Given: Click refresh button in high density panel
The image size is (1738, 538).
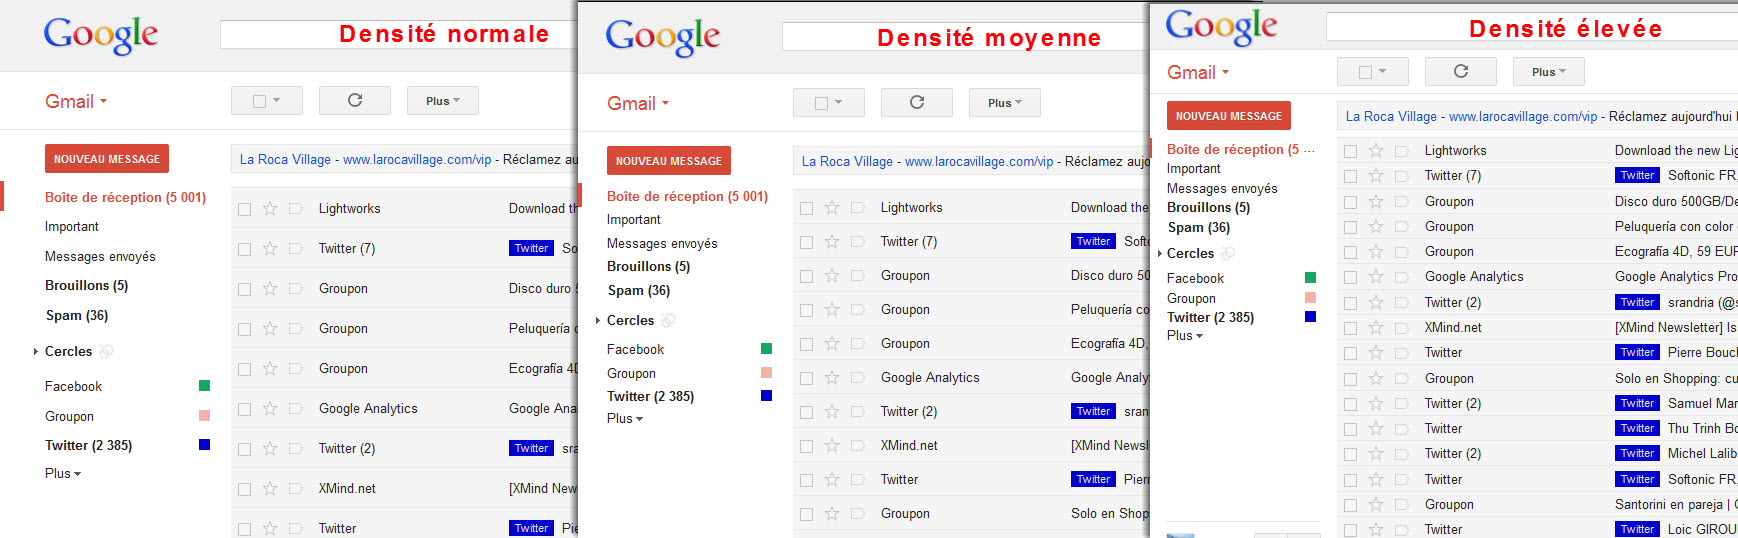Looking at the screenshot, I should (x=1461, y=71).
